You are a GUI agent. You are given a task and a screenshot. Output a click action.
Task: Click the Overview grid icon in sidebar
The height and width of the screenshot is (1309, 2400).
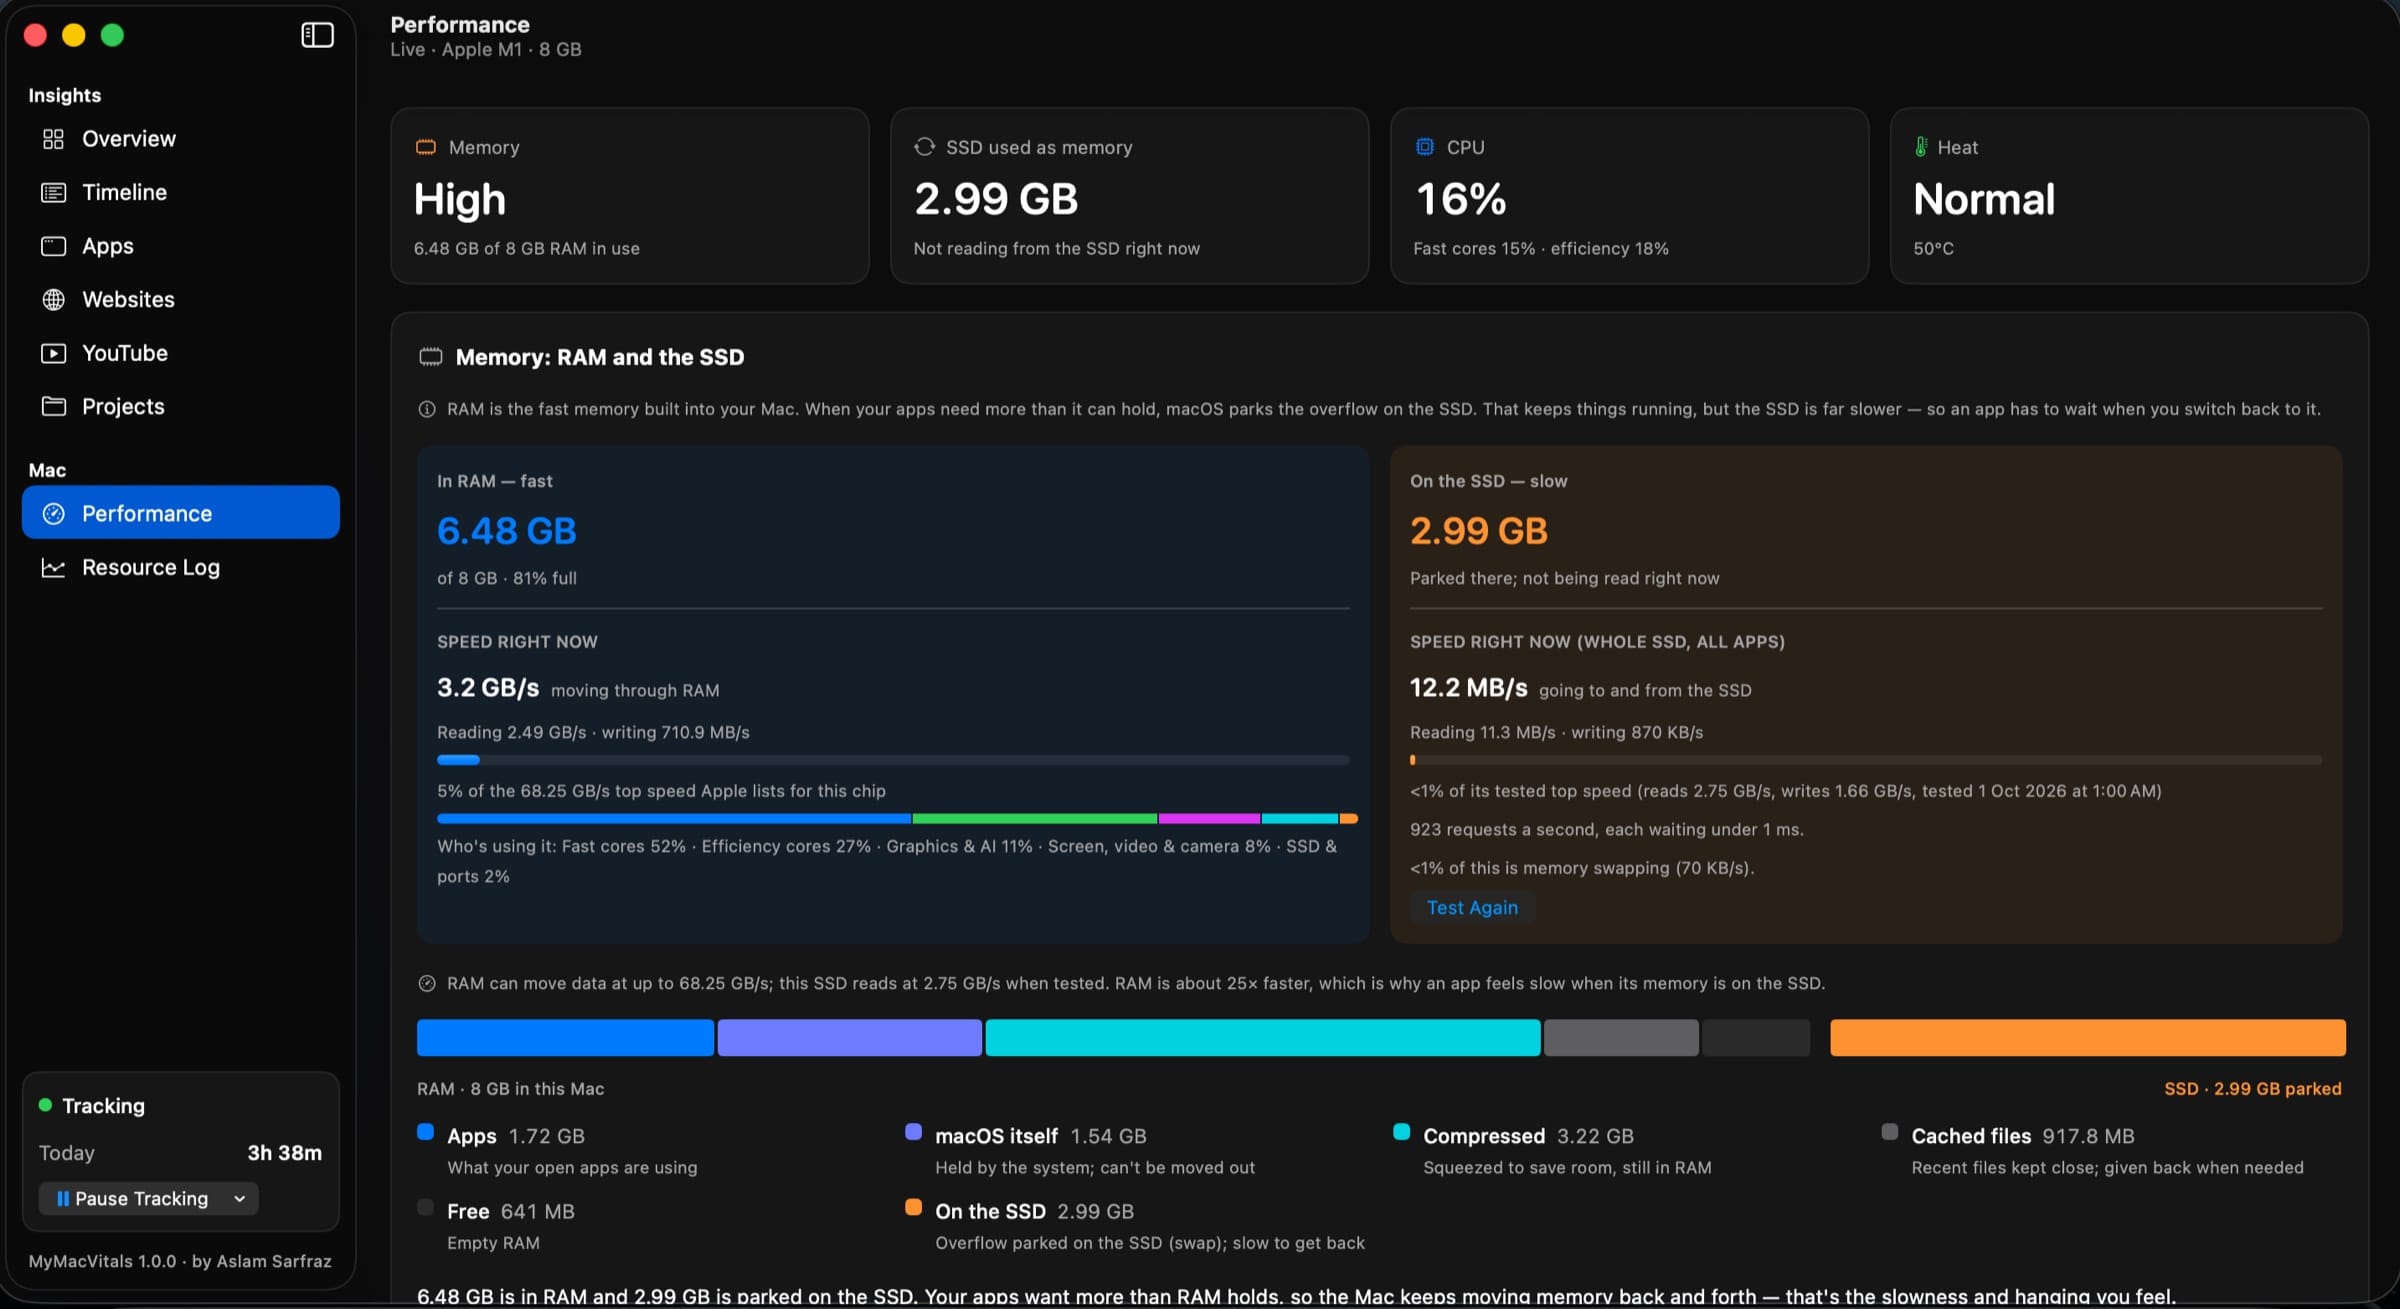(x=53, y=139)
